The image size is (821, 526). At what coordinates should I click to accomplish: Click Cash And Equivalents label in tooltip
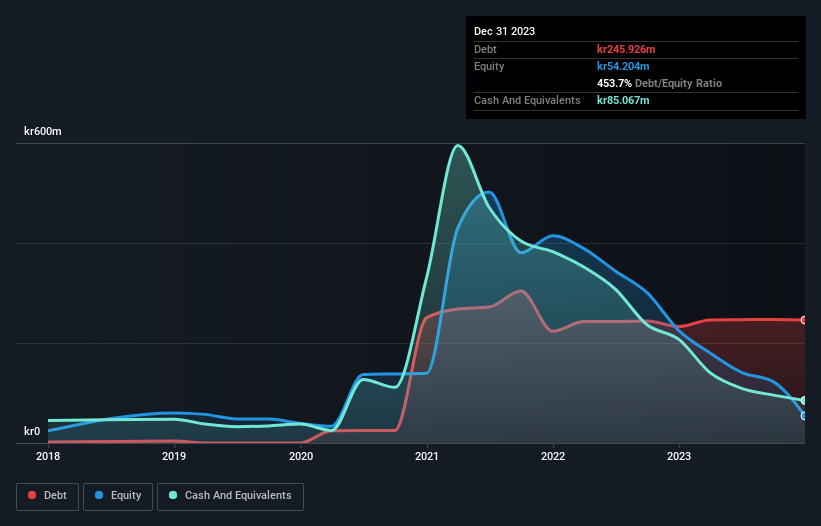pyautogui.click(x=527, y=100)
